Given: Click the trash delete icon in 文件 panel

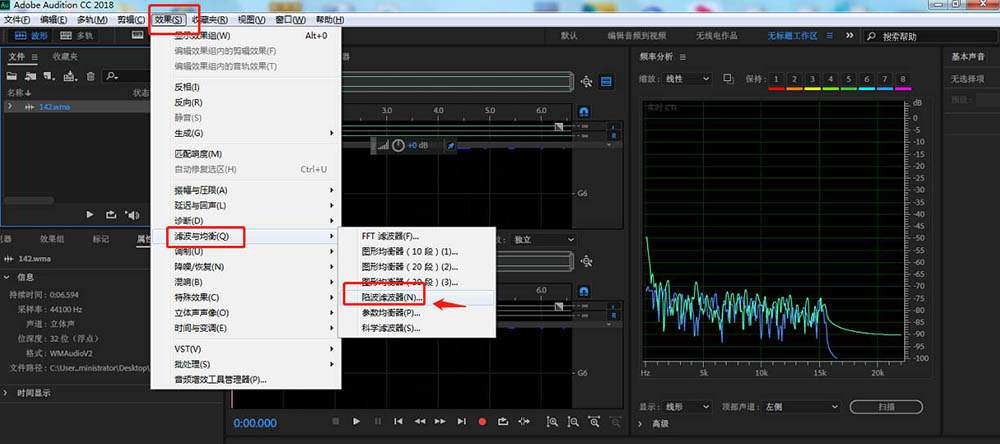Looking at the screenshot, I should [91, 77].
